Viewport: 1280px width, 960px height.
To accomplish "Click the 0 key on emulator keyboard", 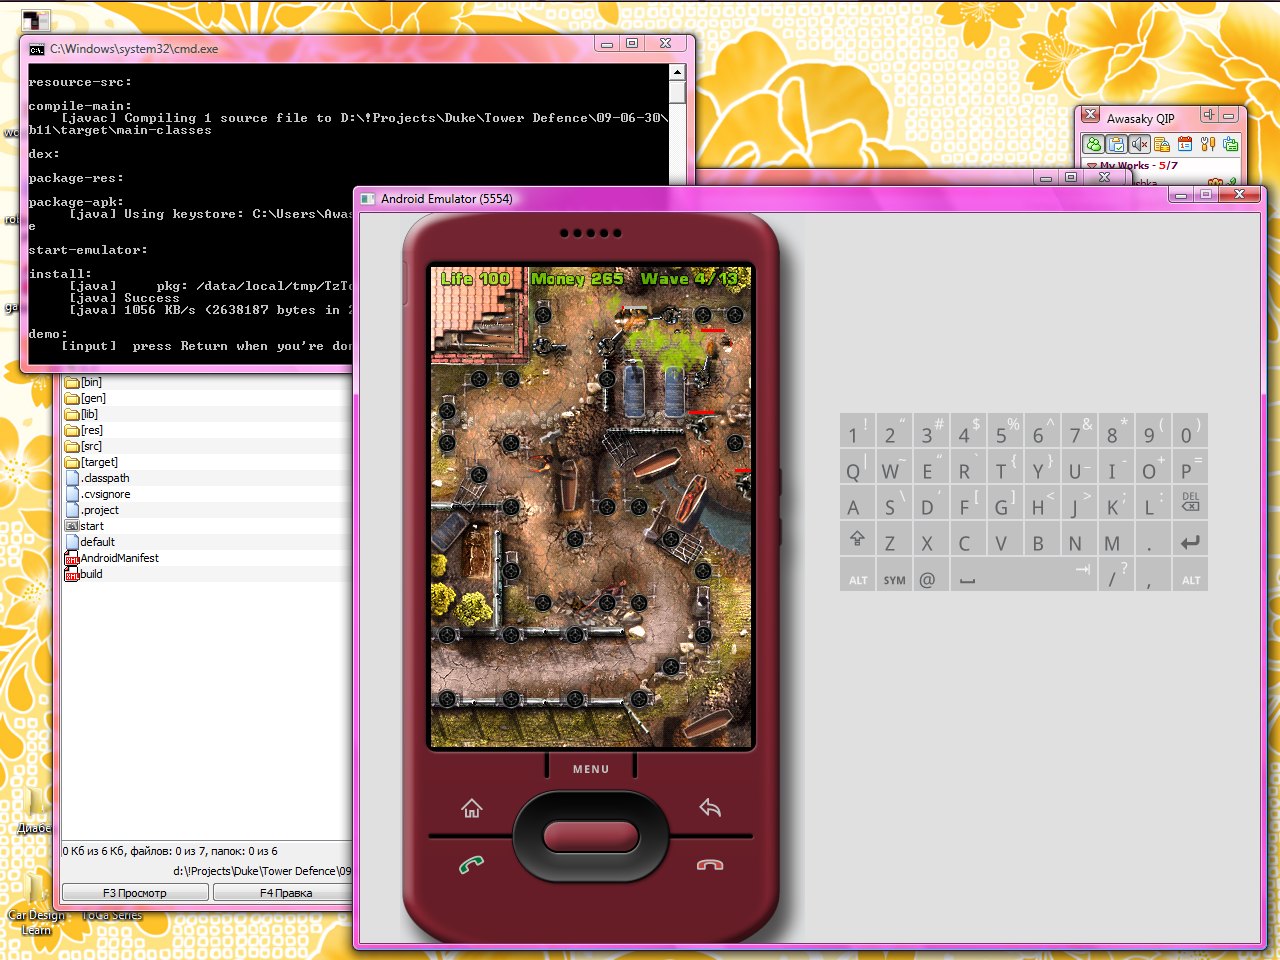I will tap(1190, 431).
